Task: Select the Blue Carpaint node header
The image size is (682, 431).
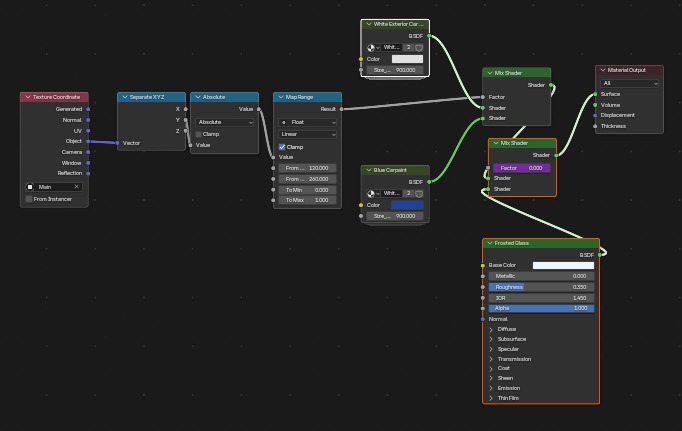Action: point(395,170)
